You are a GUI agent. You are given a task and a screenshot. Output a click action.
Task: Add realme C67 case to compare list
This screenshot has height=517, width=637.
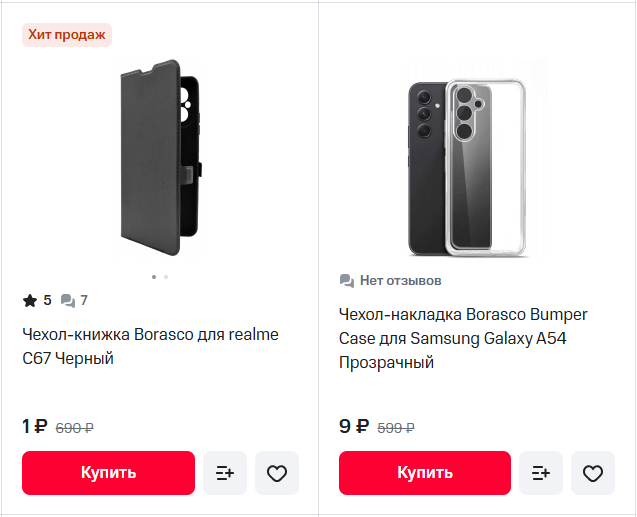(x=225, y=473)
